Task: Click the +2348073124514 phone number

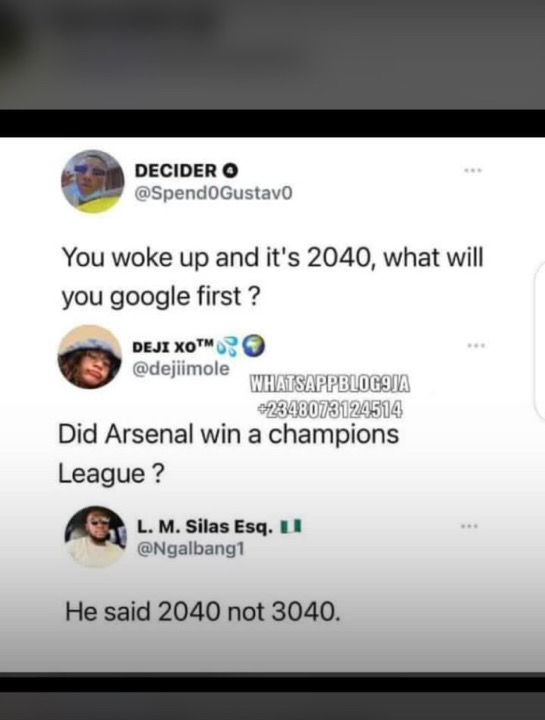Action: point(330,409)
